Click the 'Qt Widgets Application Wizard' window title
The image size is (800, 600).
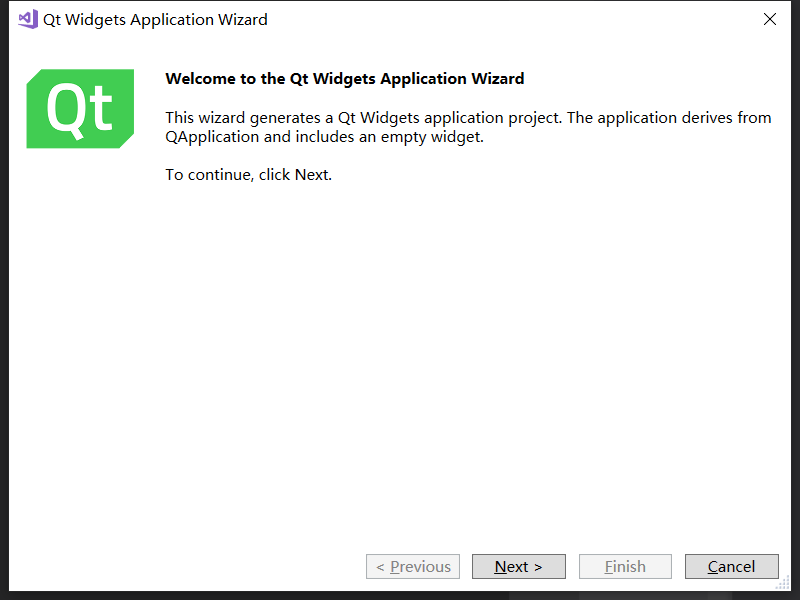[x=155, y=19]
